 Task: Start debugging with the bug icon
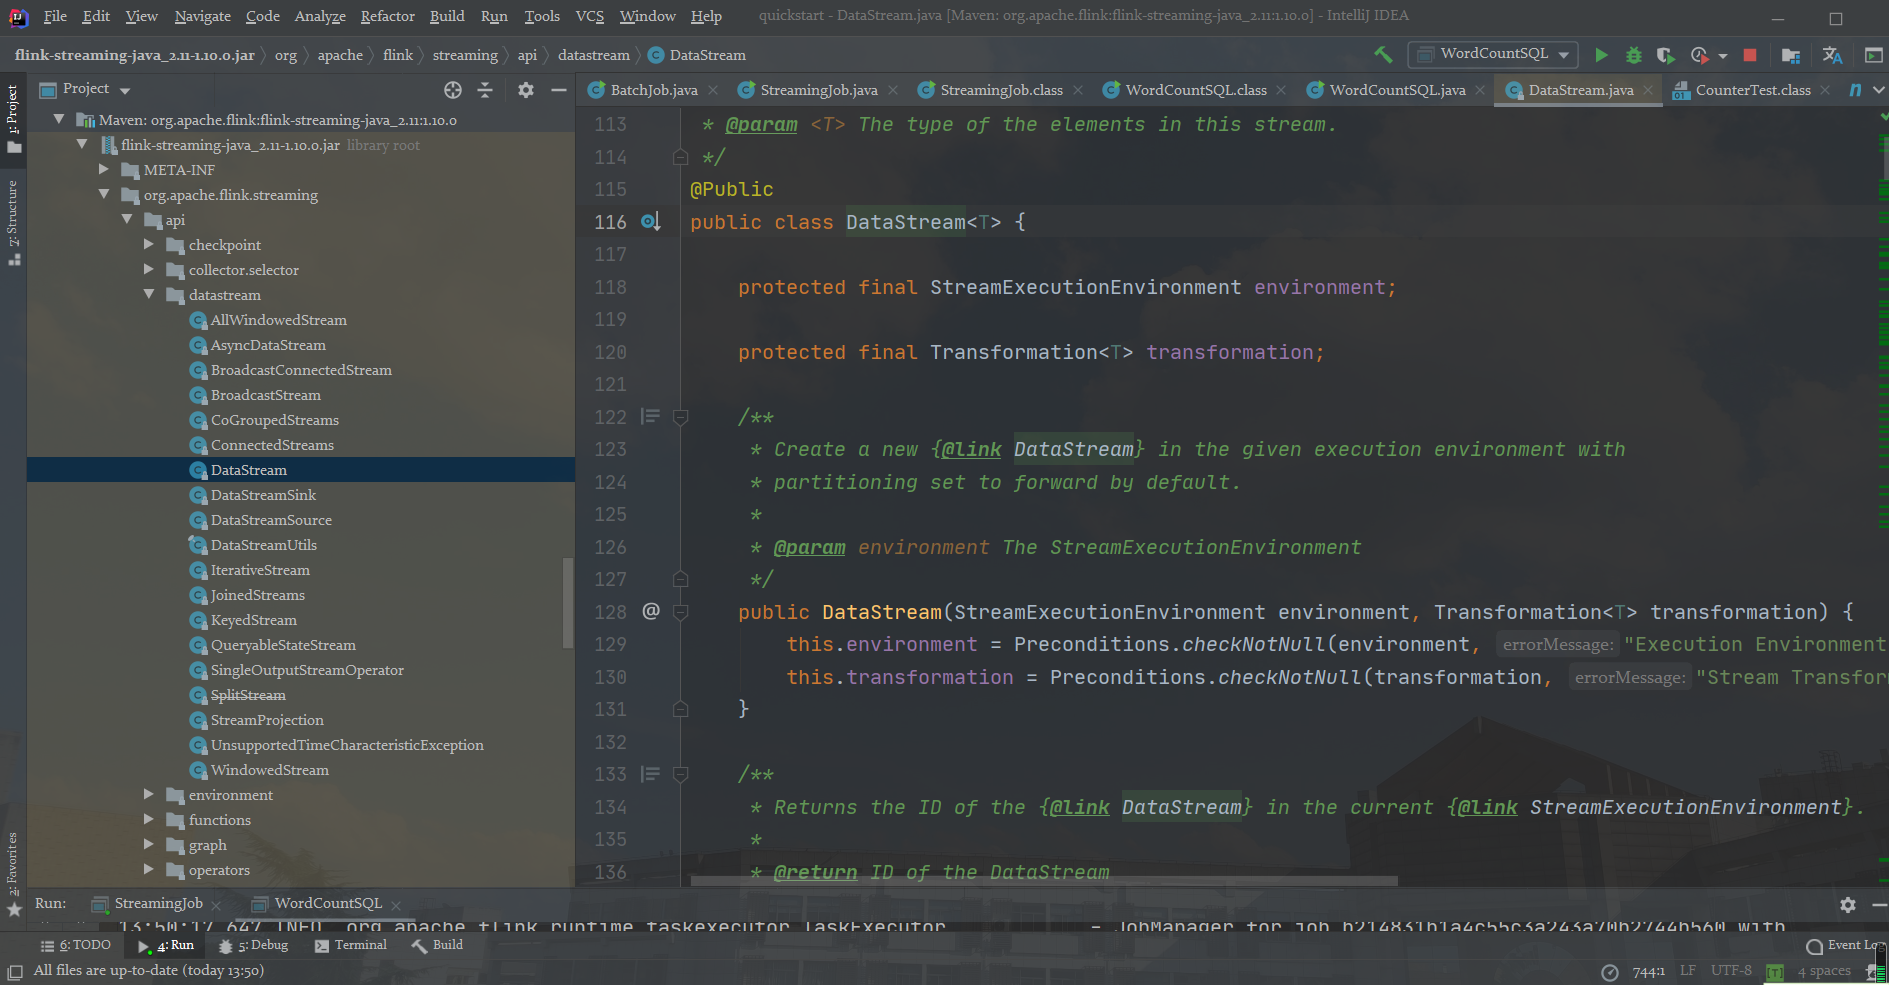1634,55
